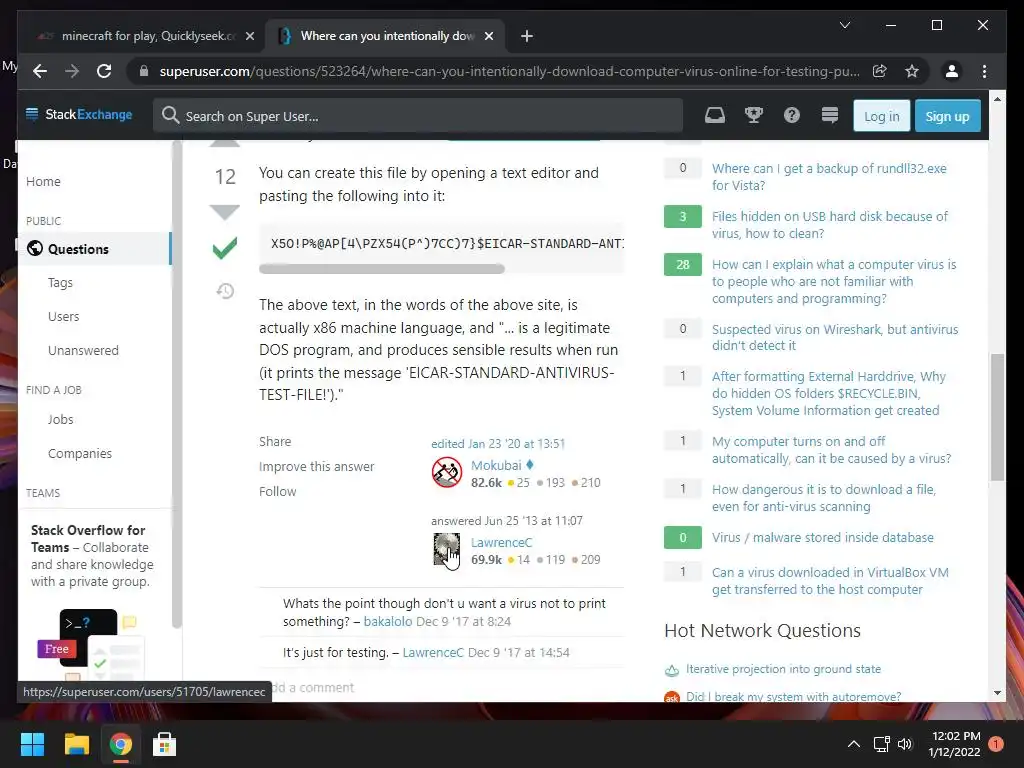Go to Home in left sidebar
This screenshot has height=768, width=1024.
click(43, 182)
